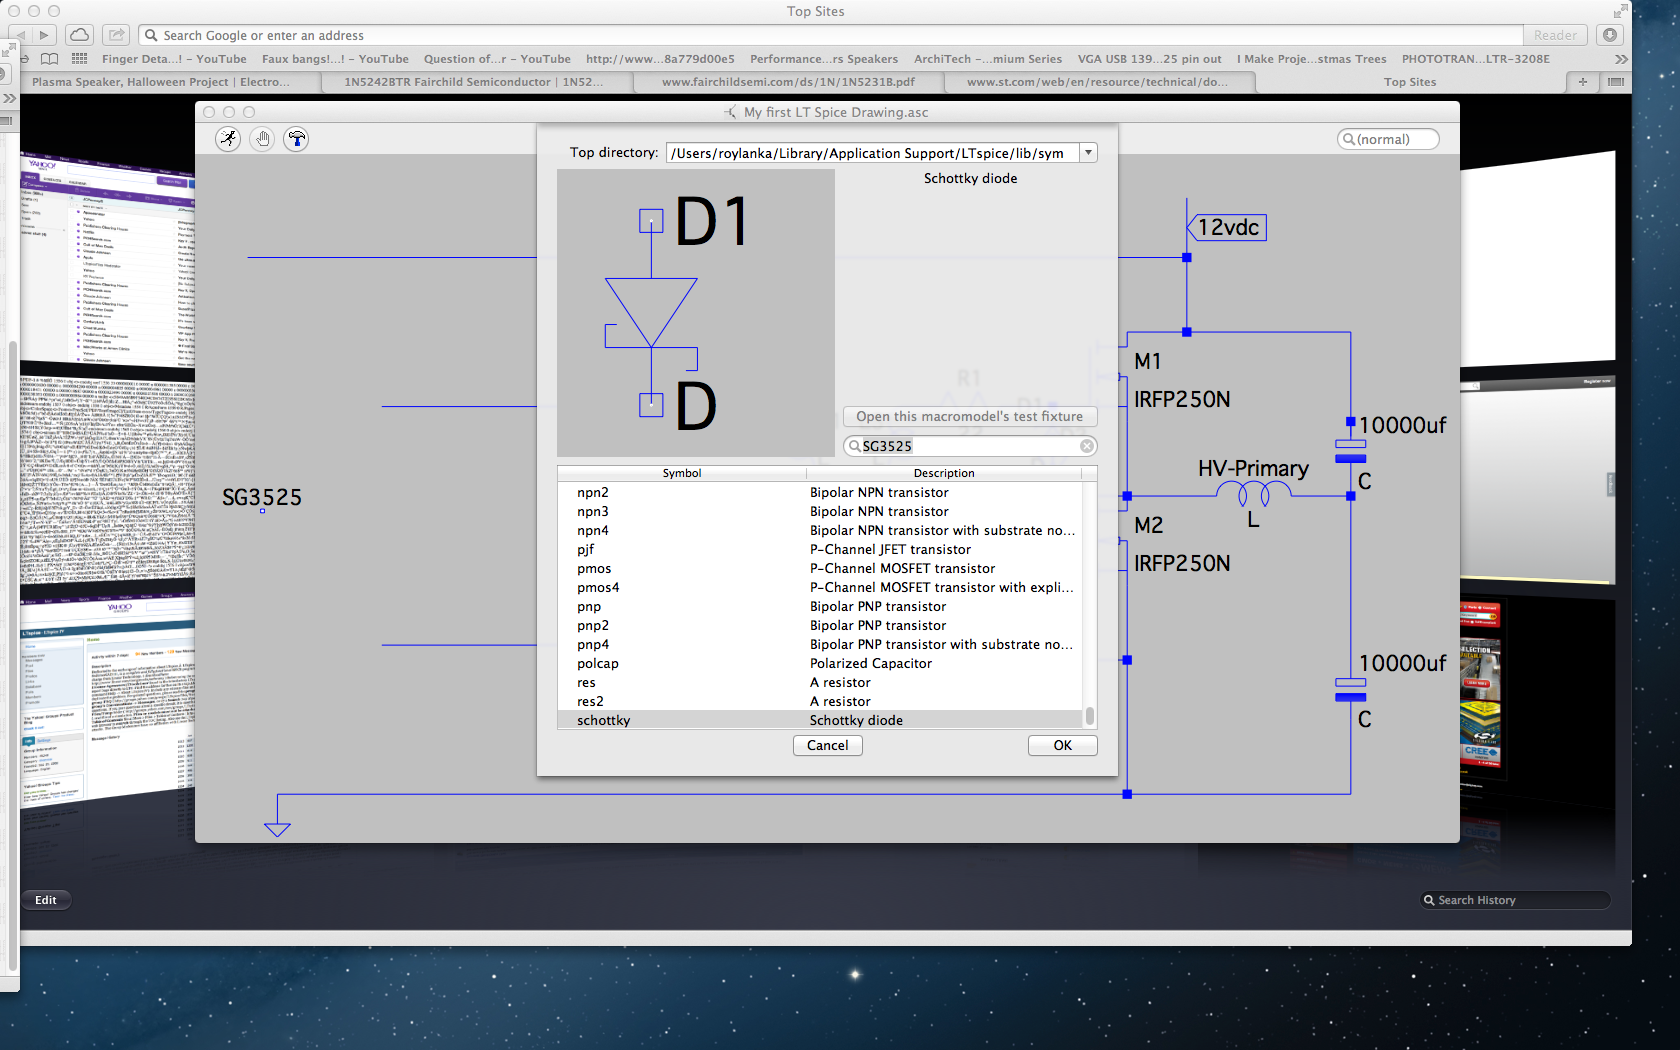Viewport: 1680px width, 1050px height.
Task: Open PHOTOTRAN...LTR-3208E bookmark
Action: coord(1476,59)
